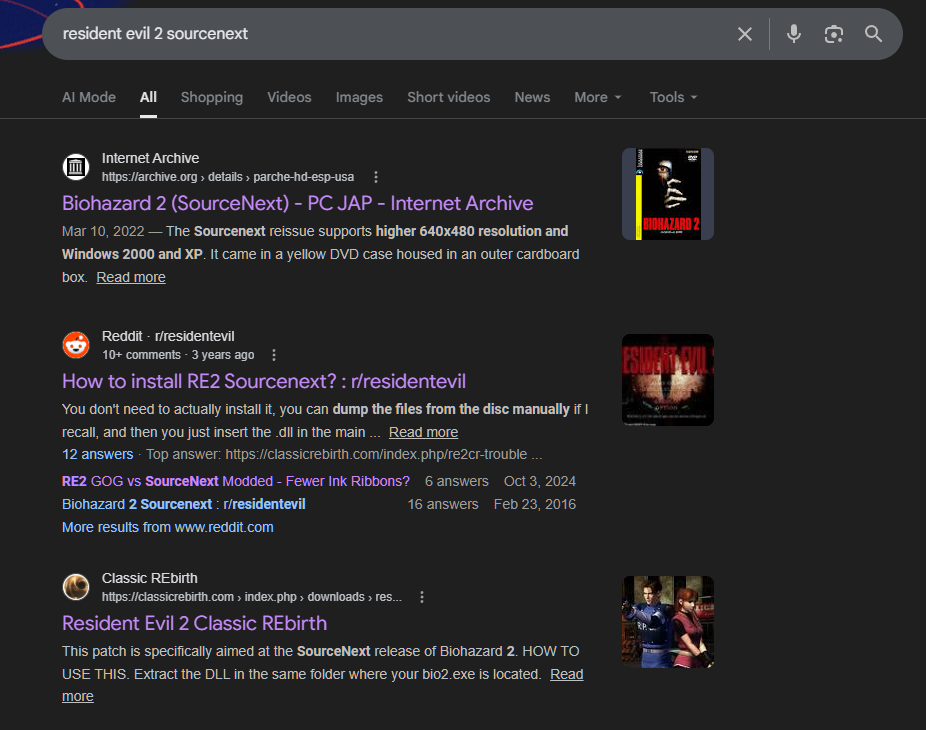Open RE2 GOG vs SourceNext Modded link
Image resolution: width=926 pixels, height=730 pixels.
point(236,481)
